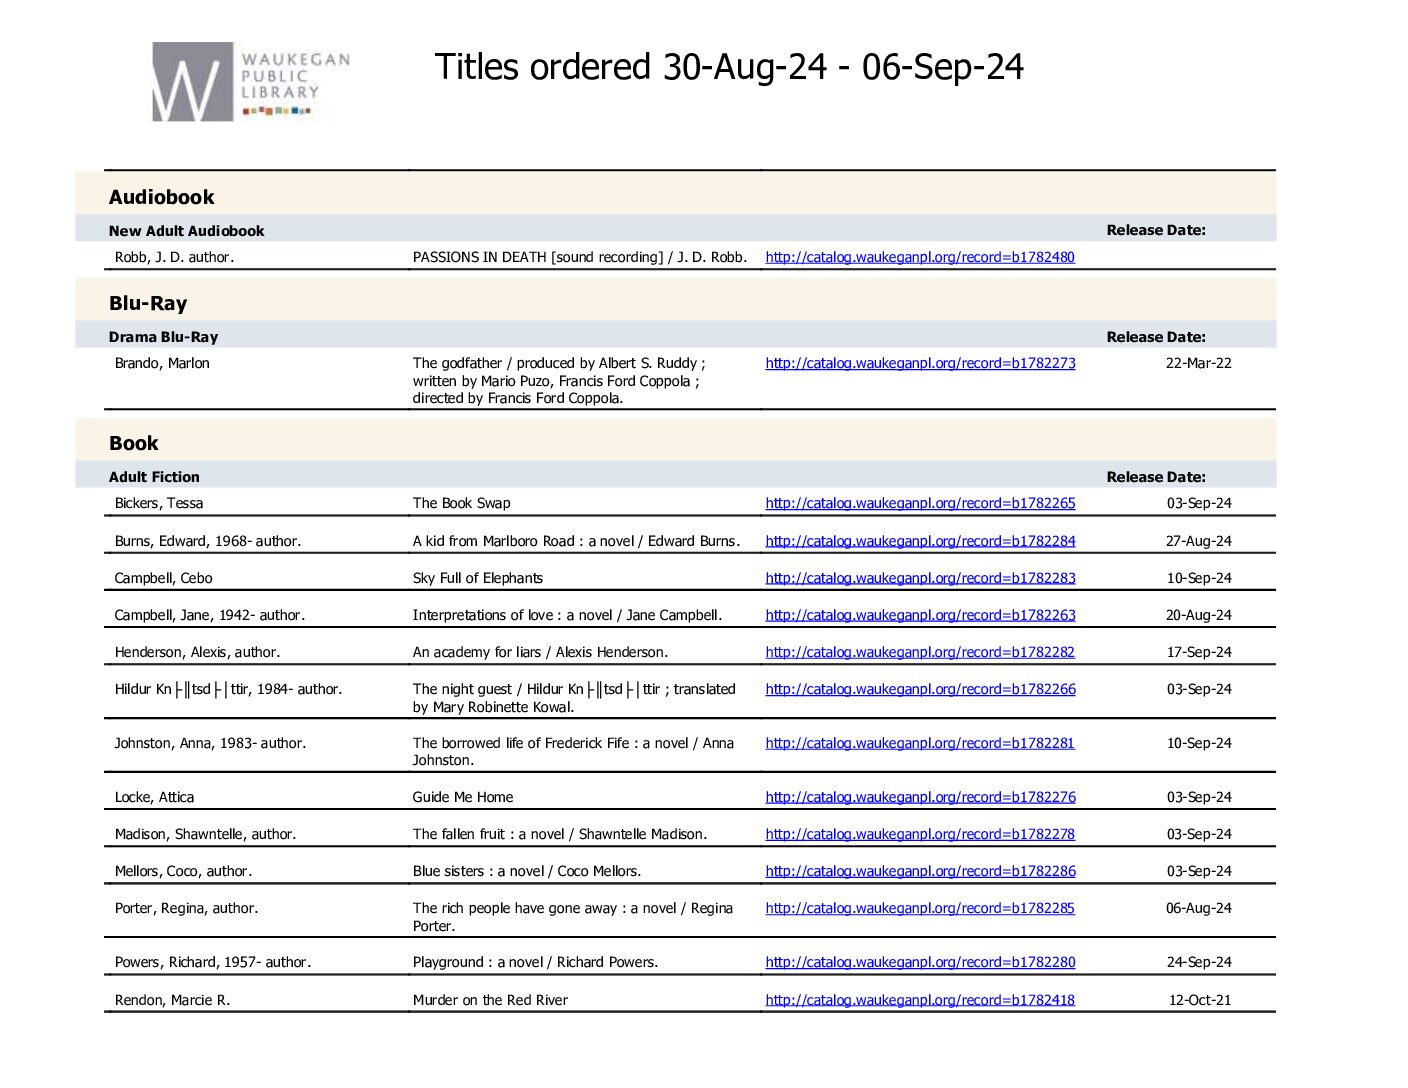1408x1088 pixels.
Task: Click title text 'The godfather / produced by Albert S. Ruddy'
Action: [x=555, y=363]
